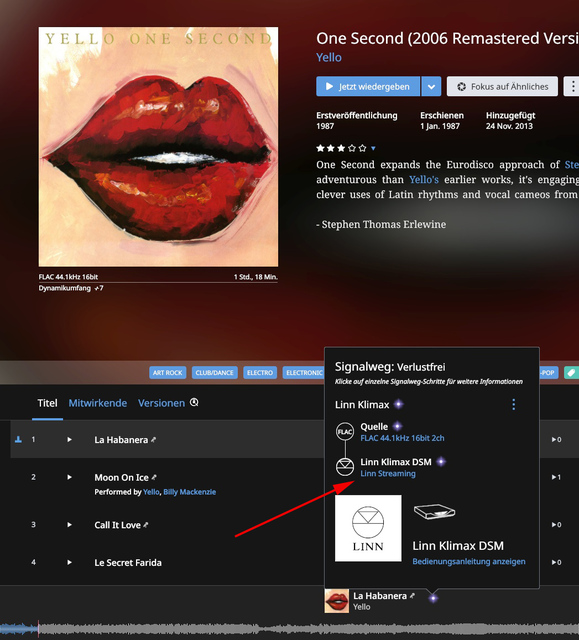Play track 4 Le Secret Farida

click(69, 562)
